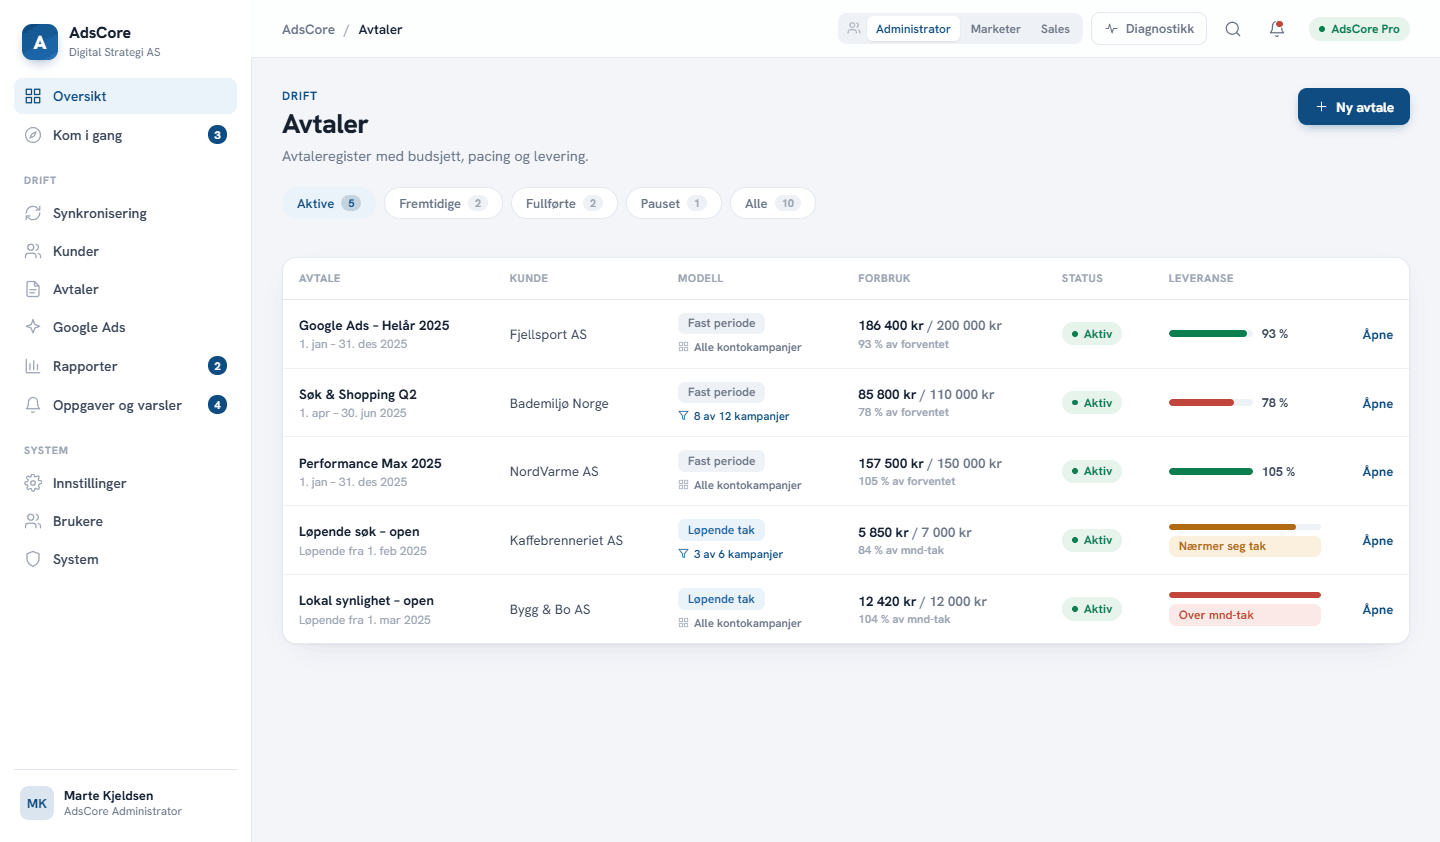Click the Rapporter badge showing 2
Viewport: 1440px width, 842px height.
[217, 366]
